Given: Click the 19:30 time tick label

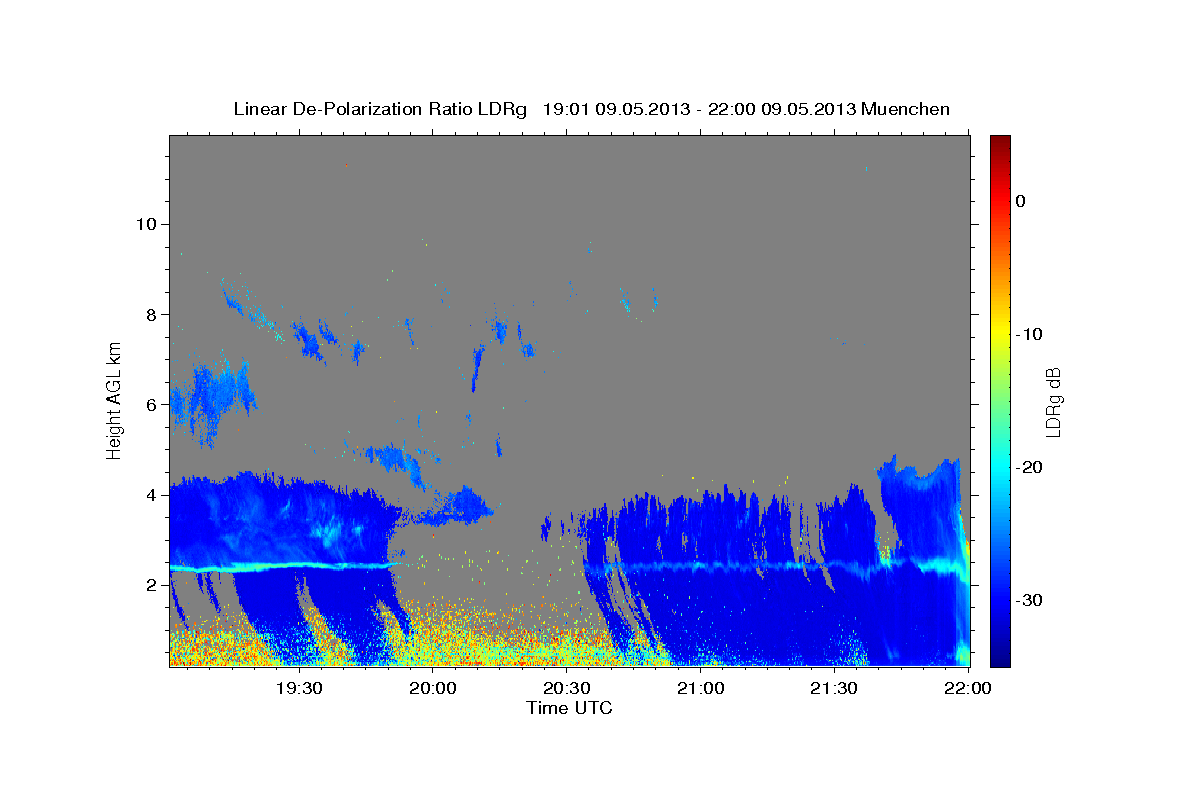Looking at the screenshot, I should pos(299,688).
